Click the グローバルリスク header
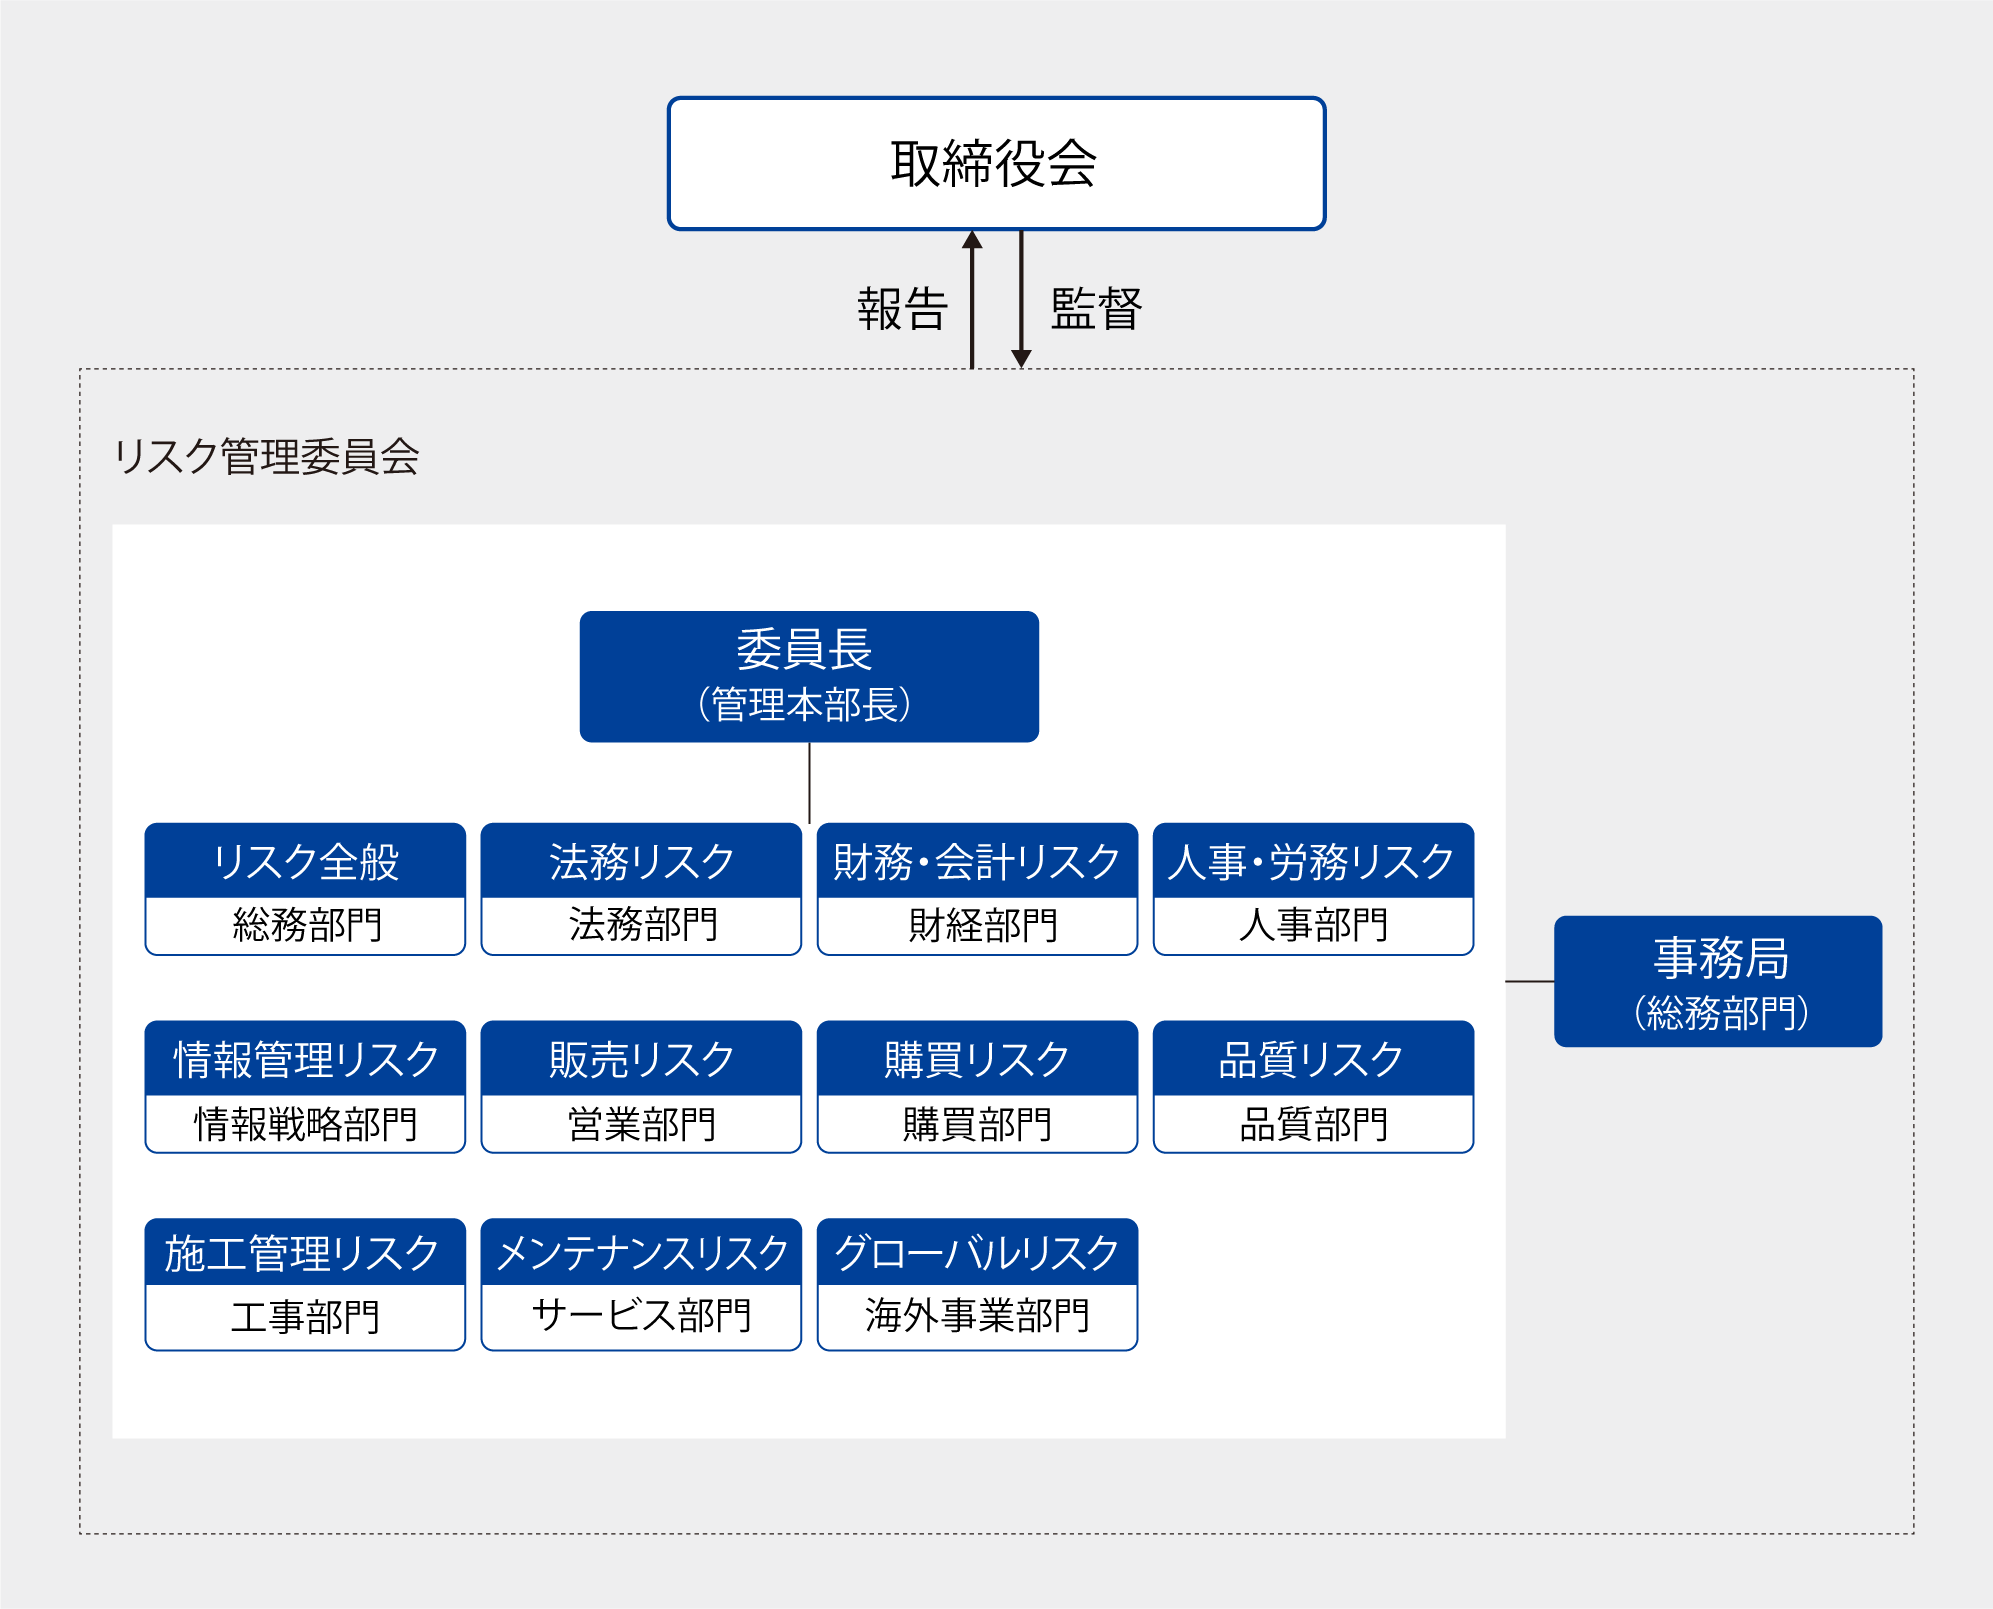This screenshot has height=1609, width=1993. (977, 1253)
